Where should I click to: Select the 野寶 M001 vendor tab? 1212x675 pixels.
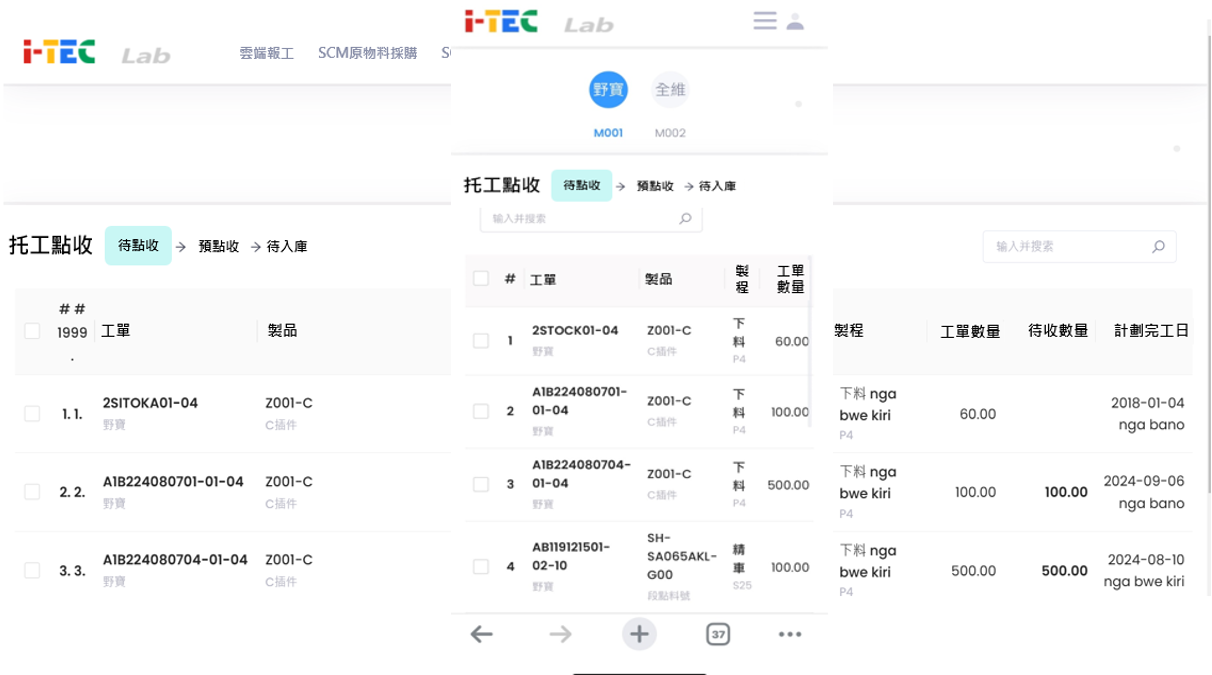(608, 90)
